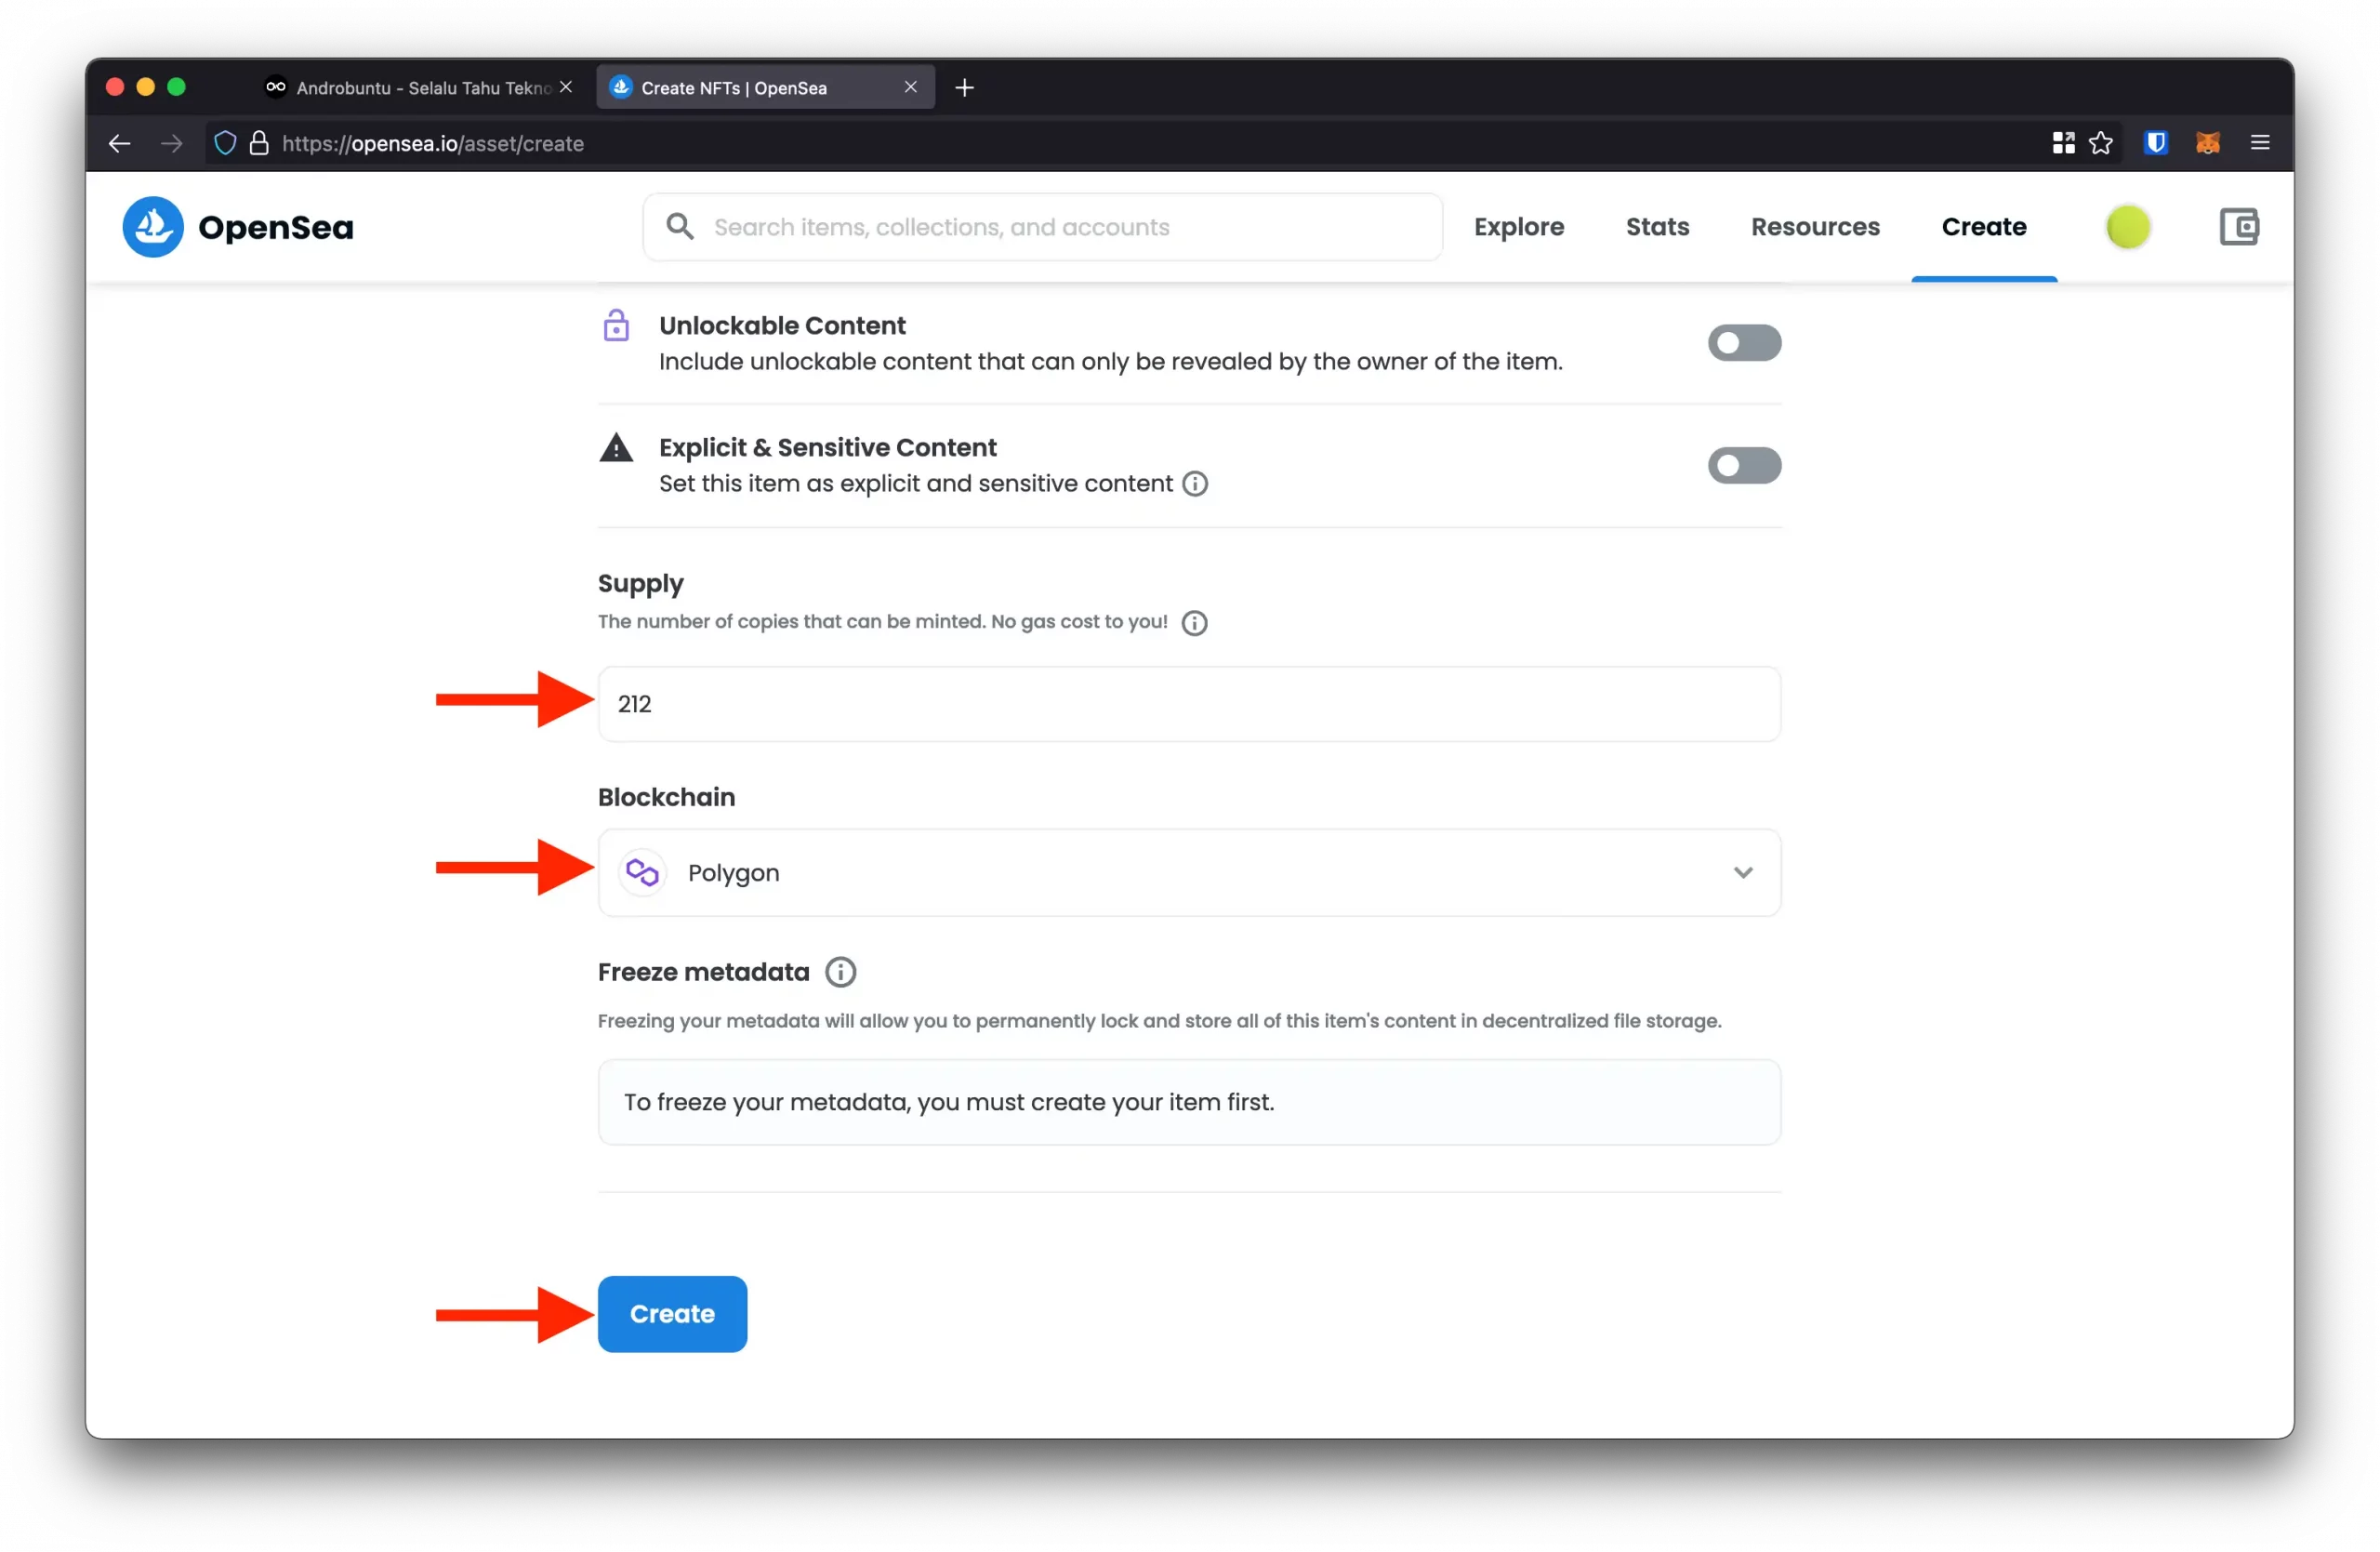Click the Supply info icon

(1194, 623)
